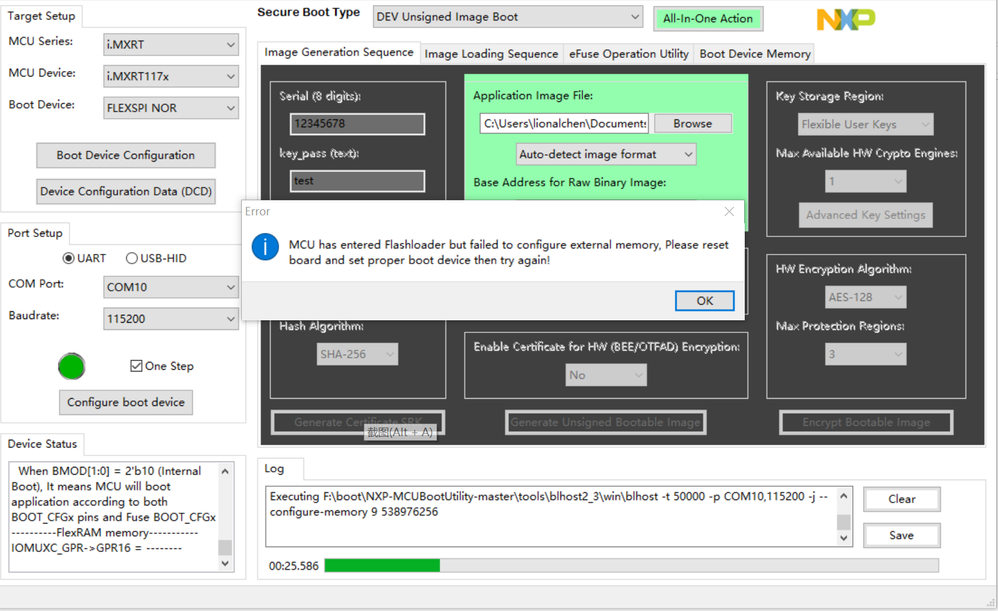This screenshot has width=998, height=611.
Task: Click the Serial (8 digits) input field
Action: coord(358,123)
